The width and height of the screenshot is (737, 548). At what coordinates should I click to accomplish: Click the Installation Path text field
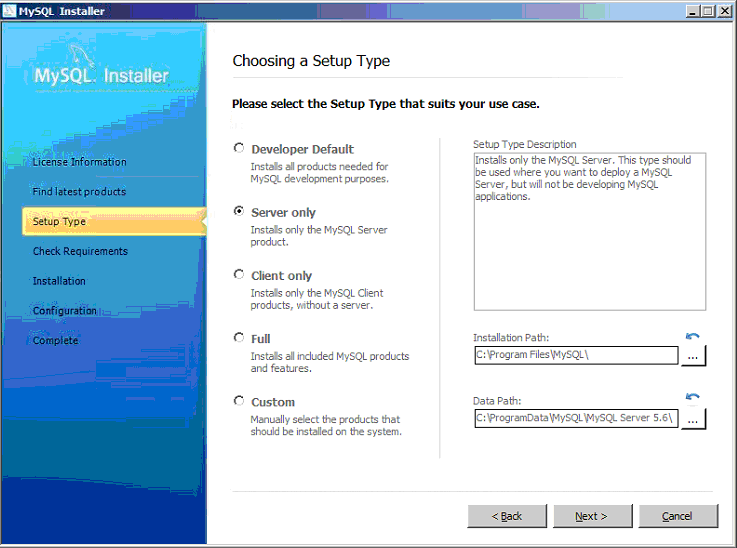[x=576, y=355]
